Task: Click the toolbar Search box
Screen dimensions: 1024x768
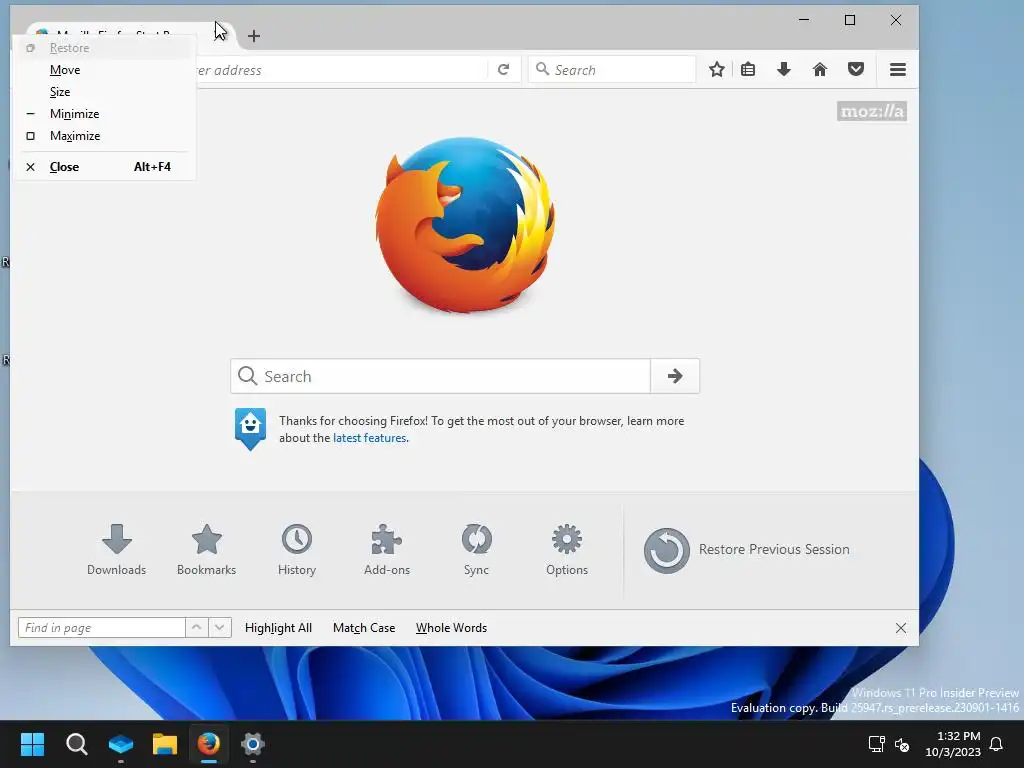Action: 612,69
